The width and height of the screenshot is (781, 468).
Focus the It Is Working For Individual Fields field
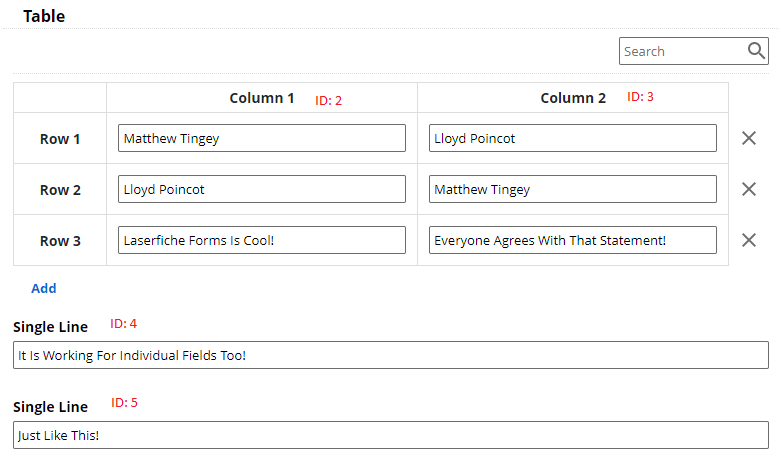point(390,355)
